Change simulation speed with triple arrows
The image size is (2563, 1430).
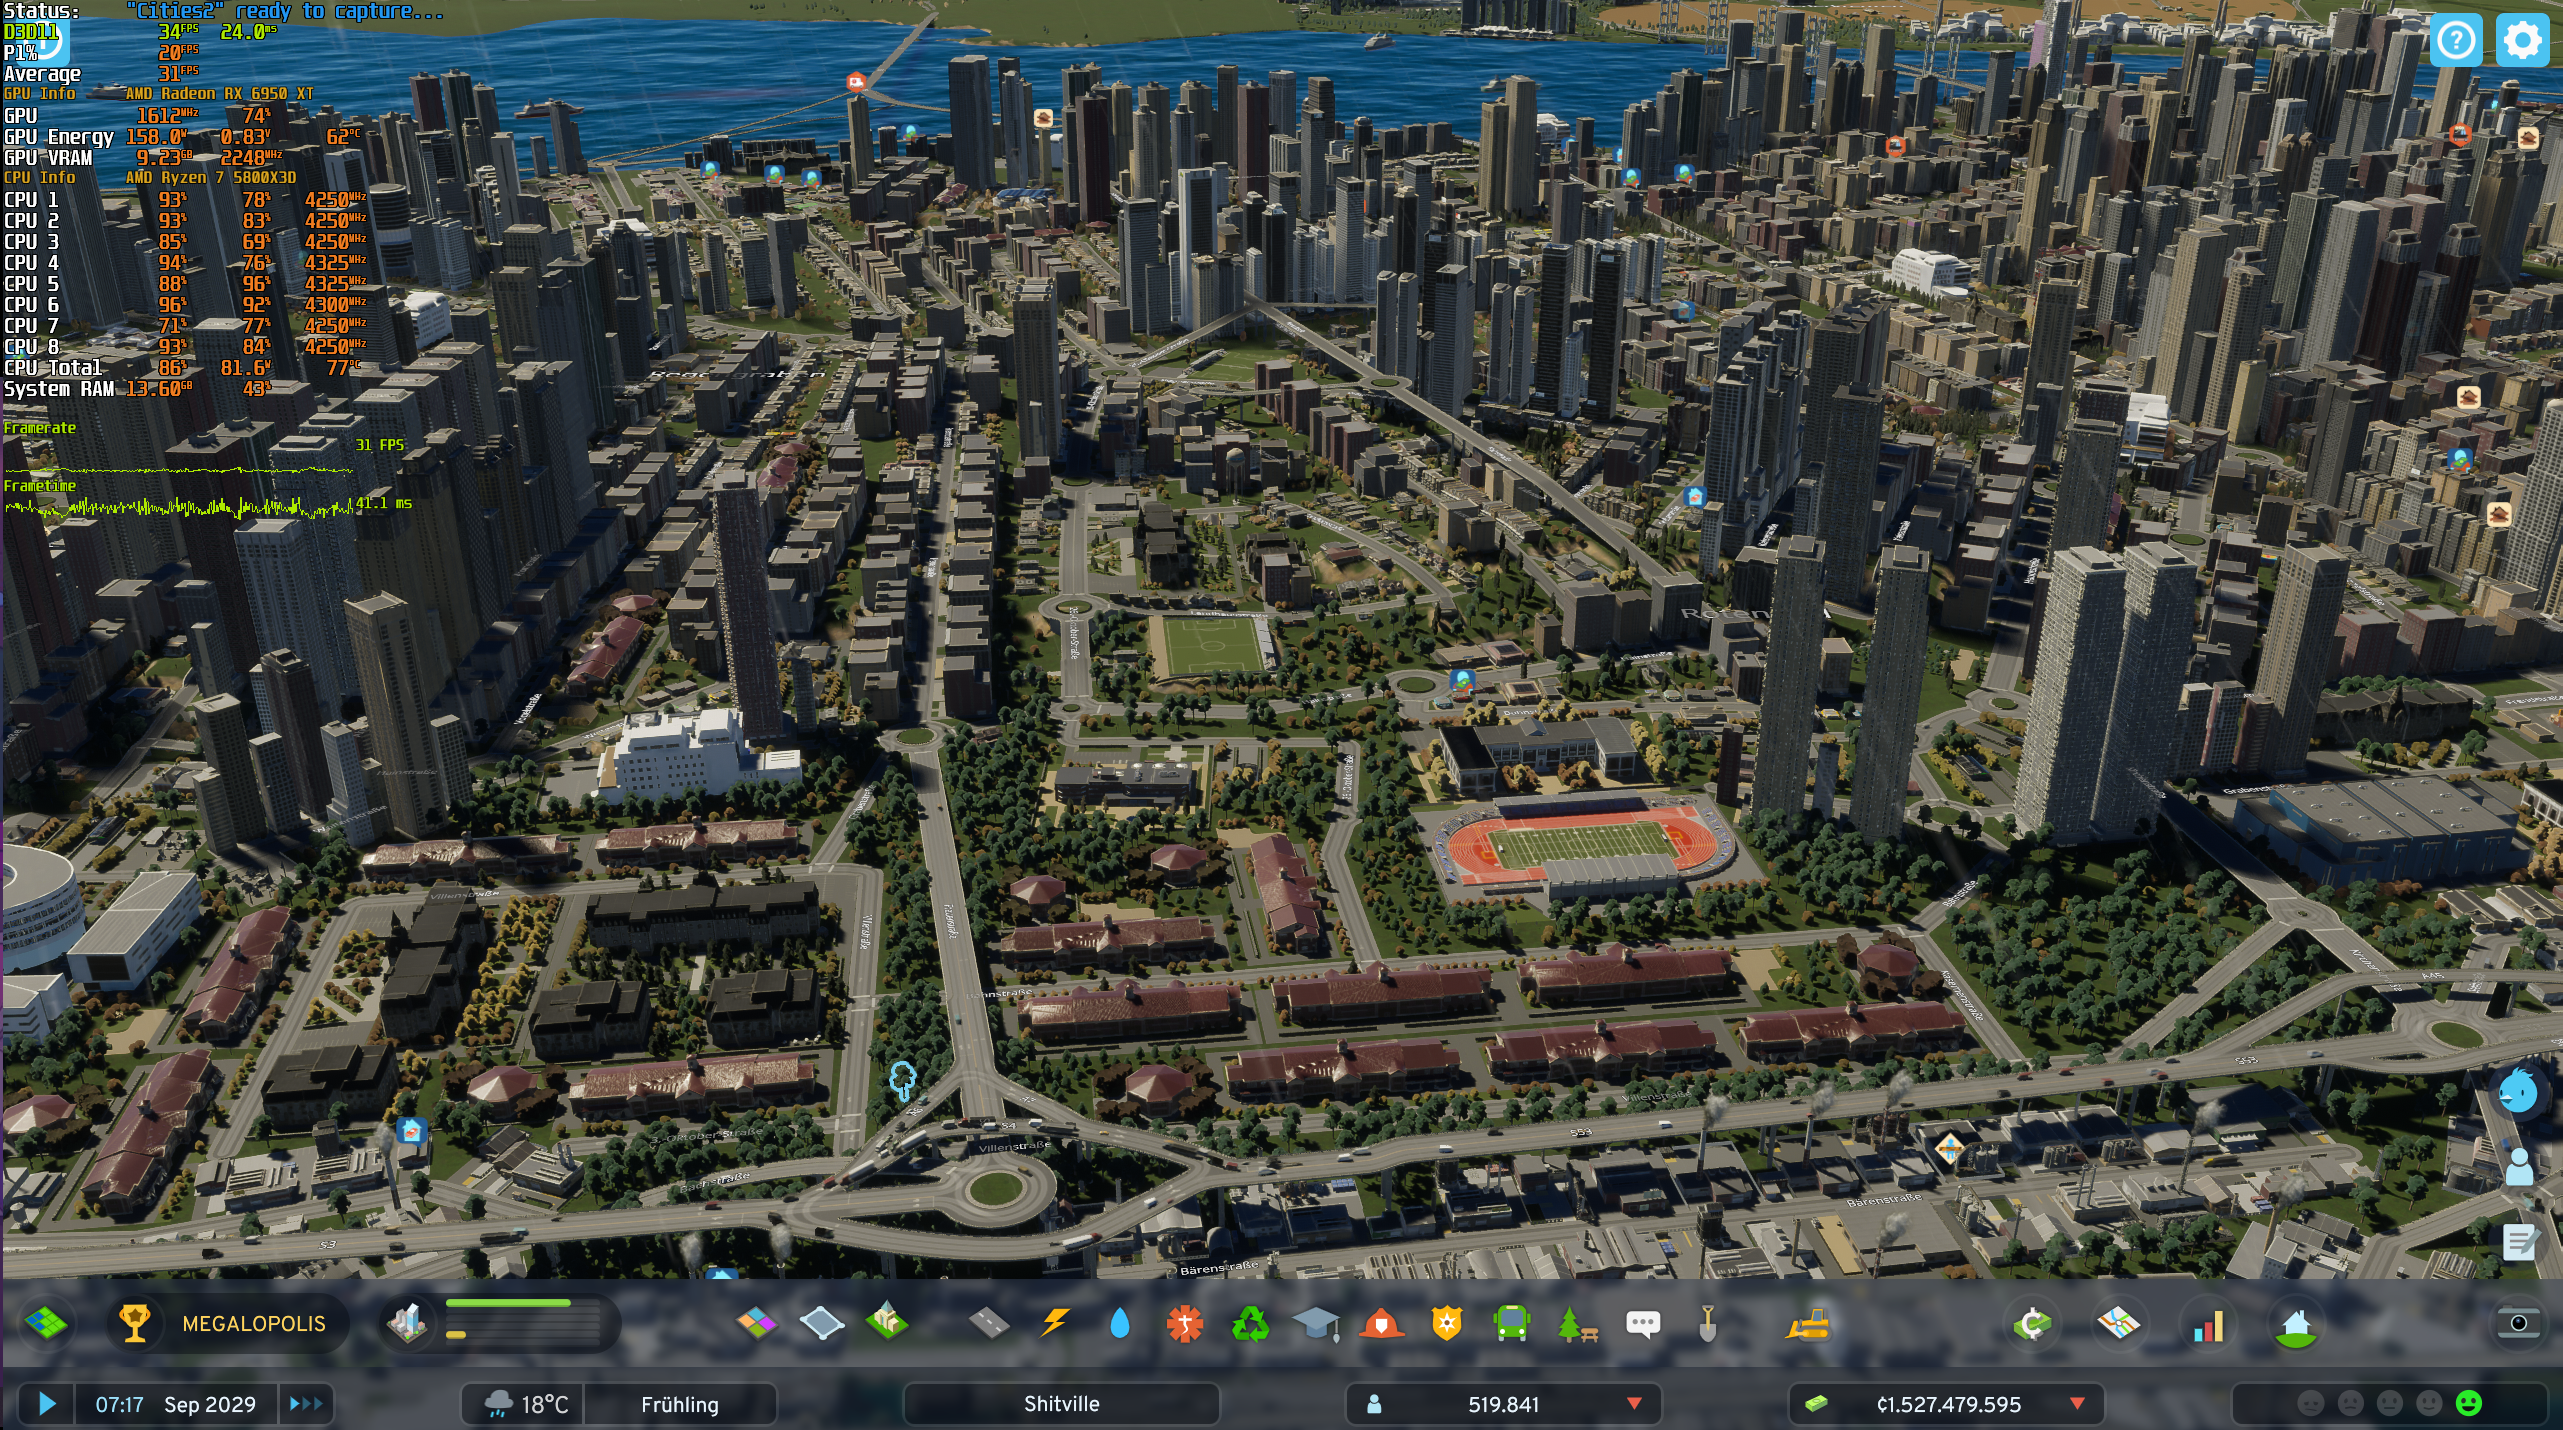tap(305, 1404)
